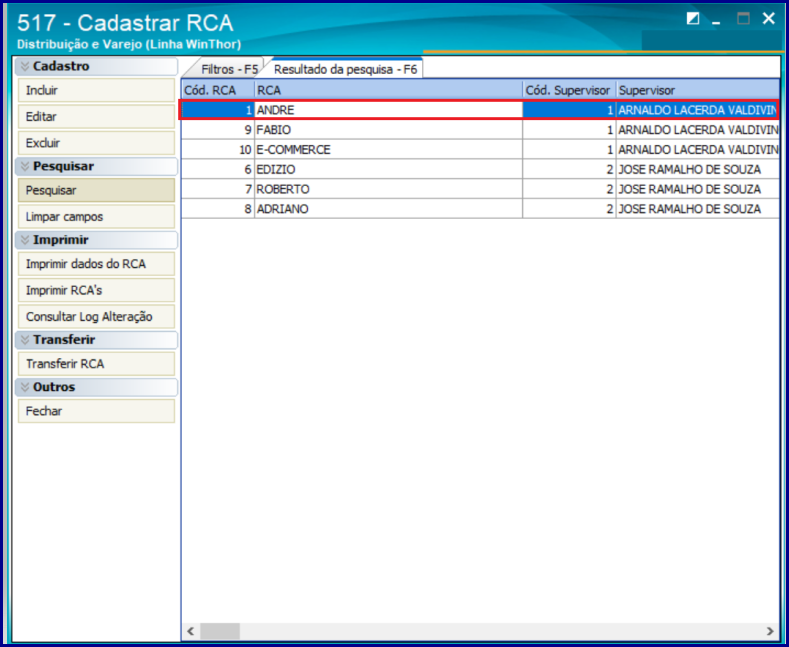The height and width of the screenshot is (647, 789).
Task: Click the Fechar button
Action: 96,411
